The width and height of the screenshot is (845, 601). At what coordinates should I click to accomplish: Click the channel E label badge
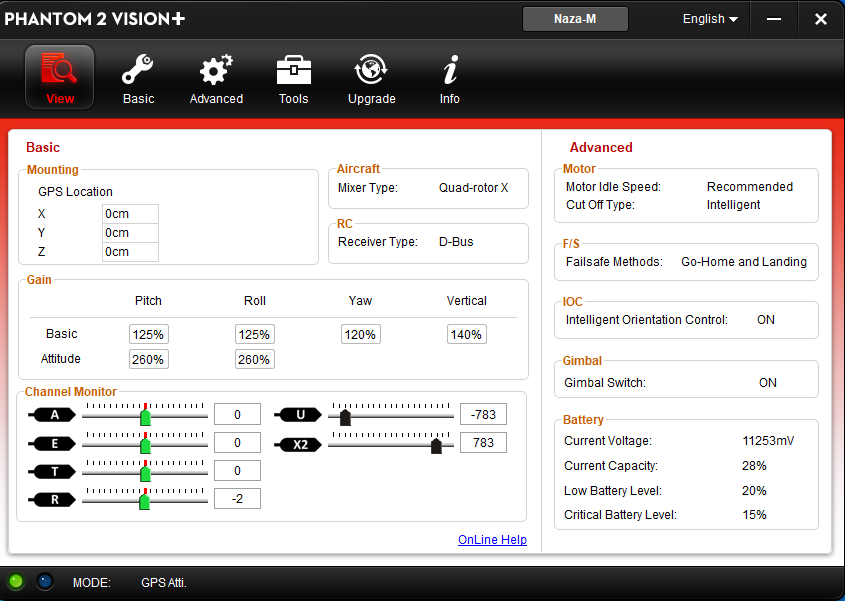pos(52,444)
